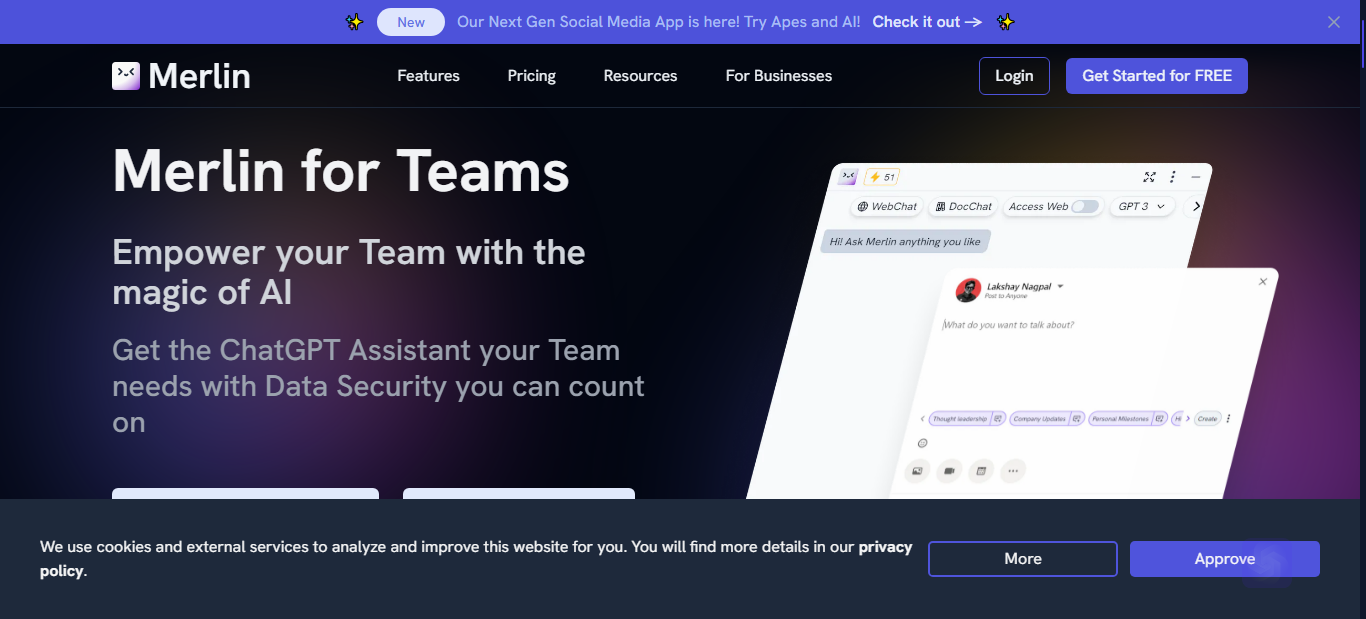Select the Personal Milestones topic chip
Image resolution: width=1366 pixels, height=619 pixels.
[1128, 419]
